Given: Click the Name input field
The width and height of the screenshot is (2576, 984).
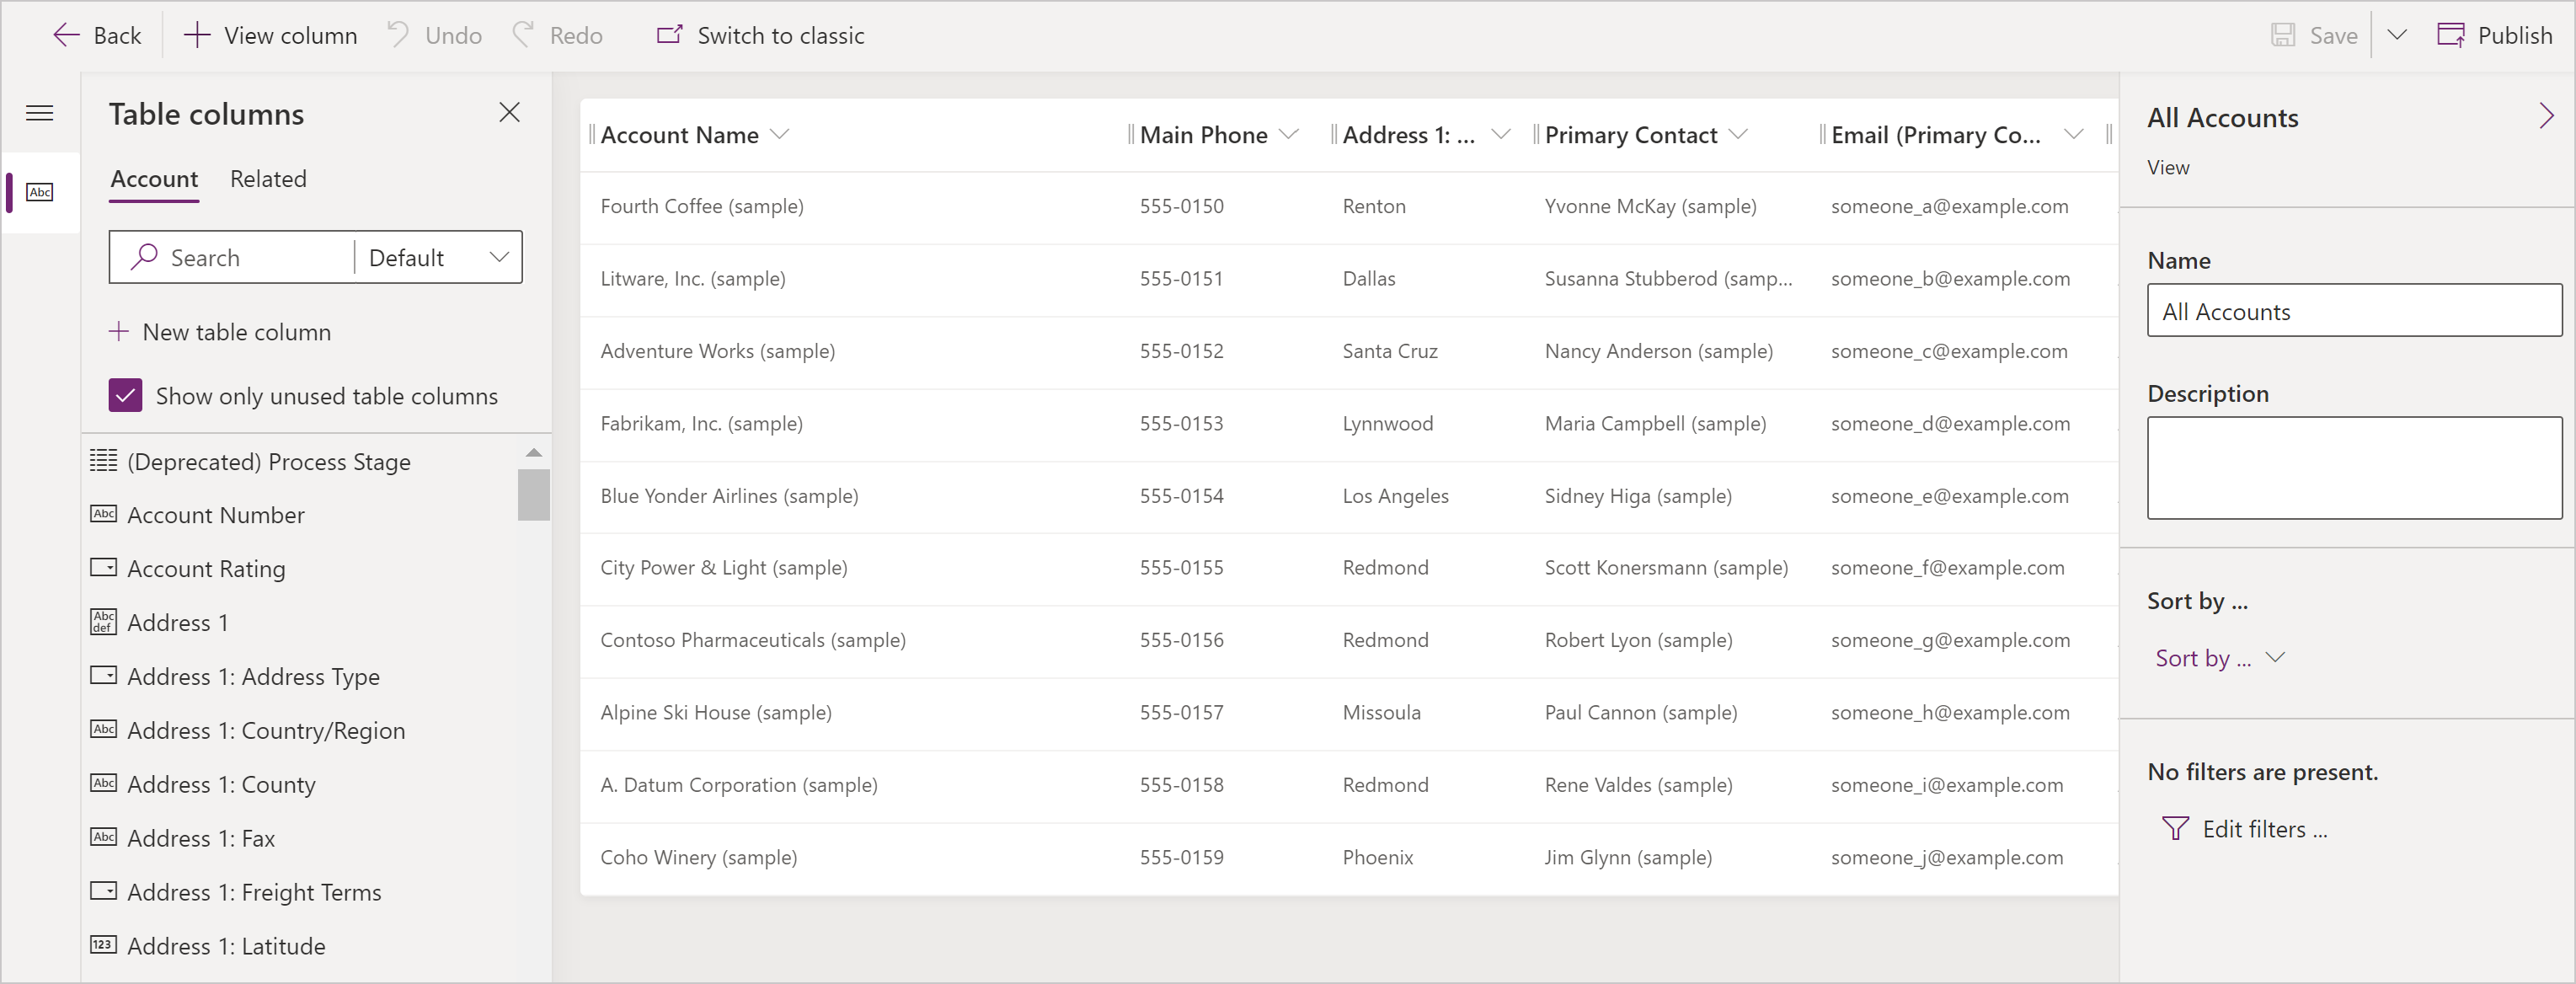Looking at the screenshot, I should tap(2353, 311).
